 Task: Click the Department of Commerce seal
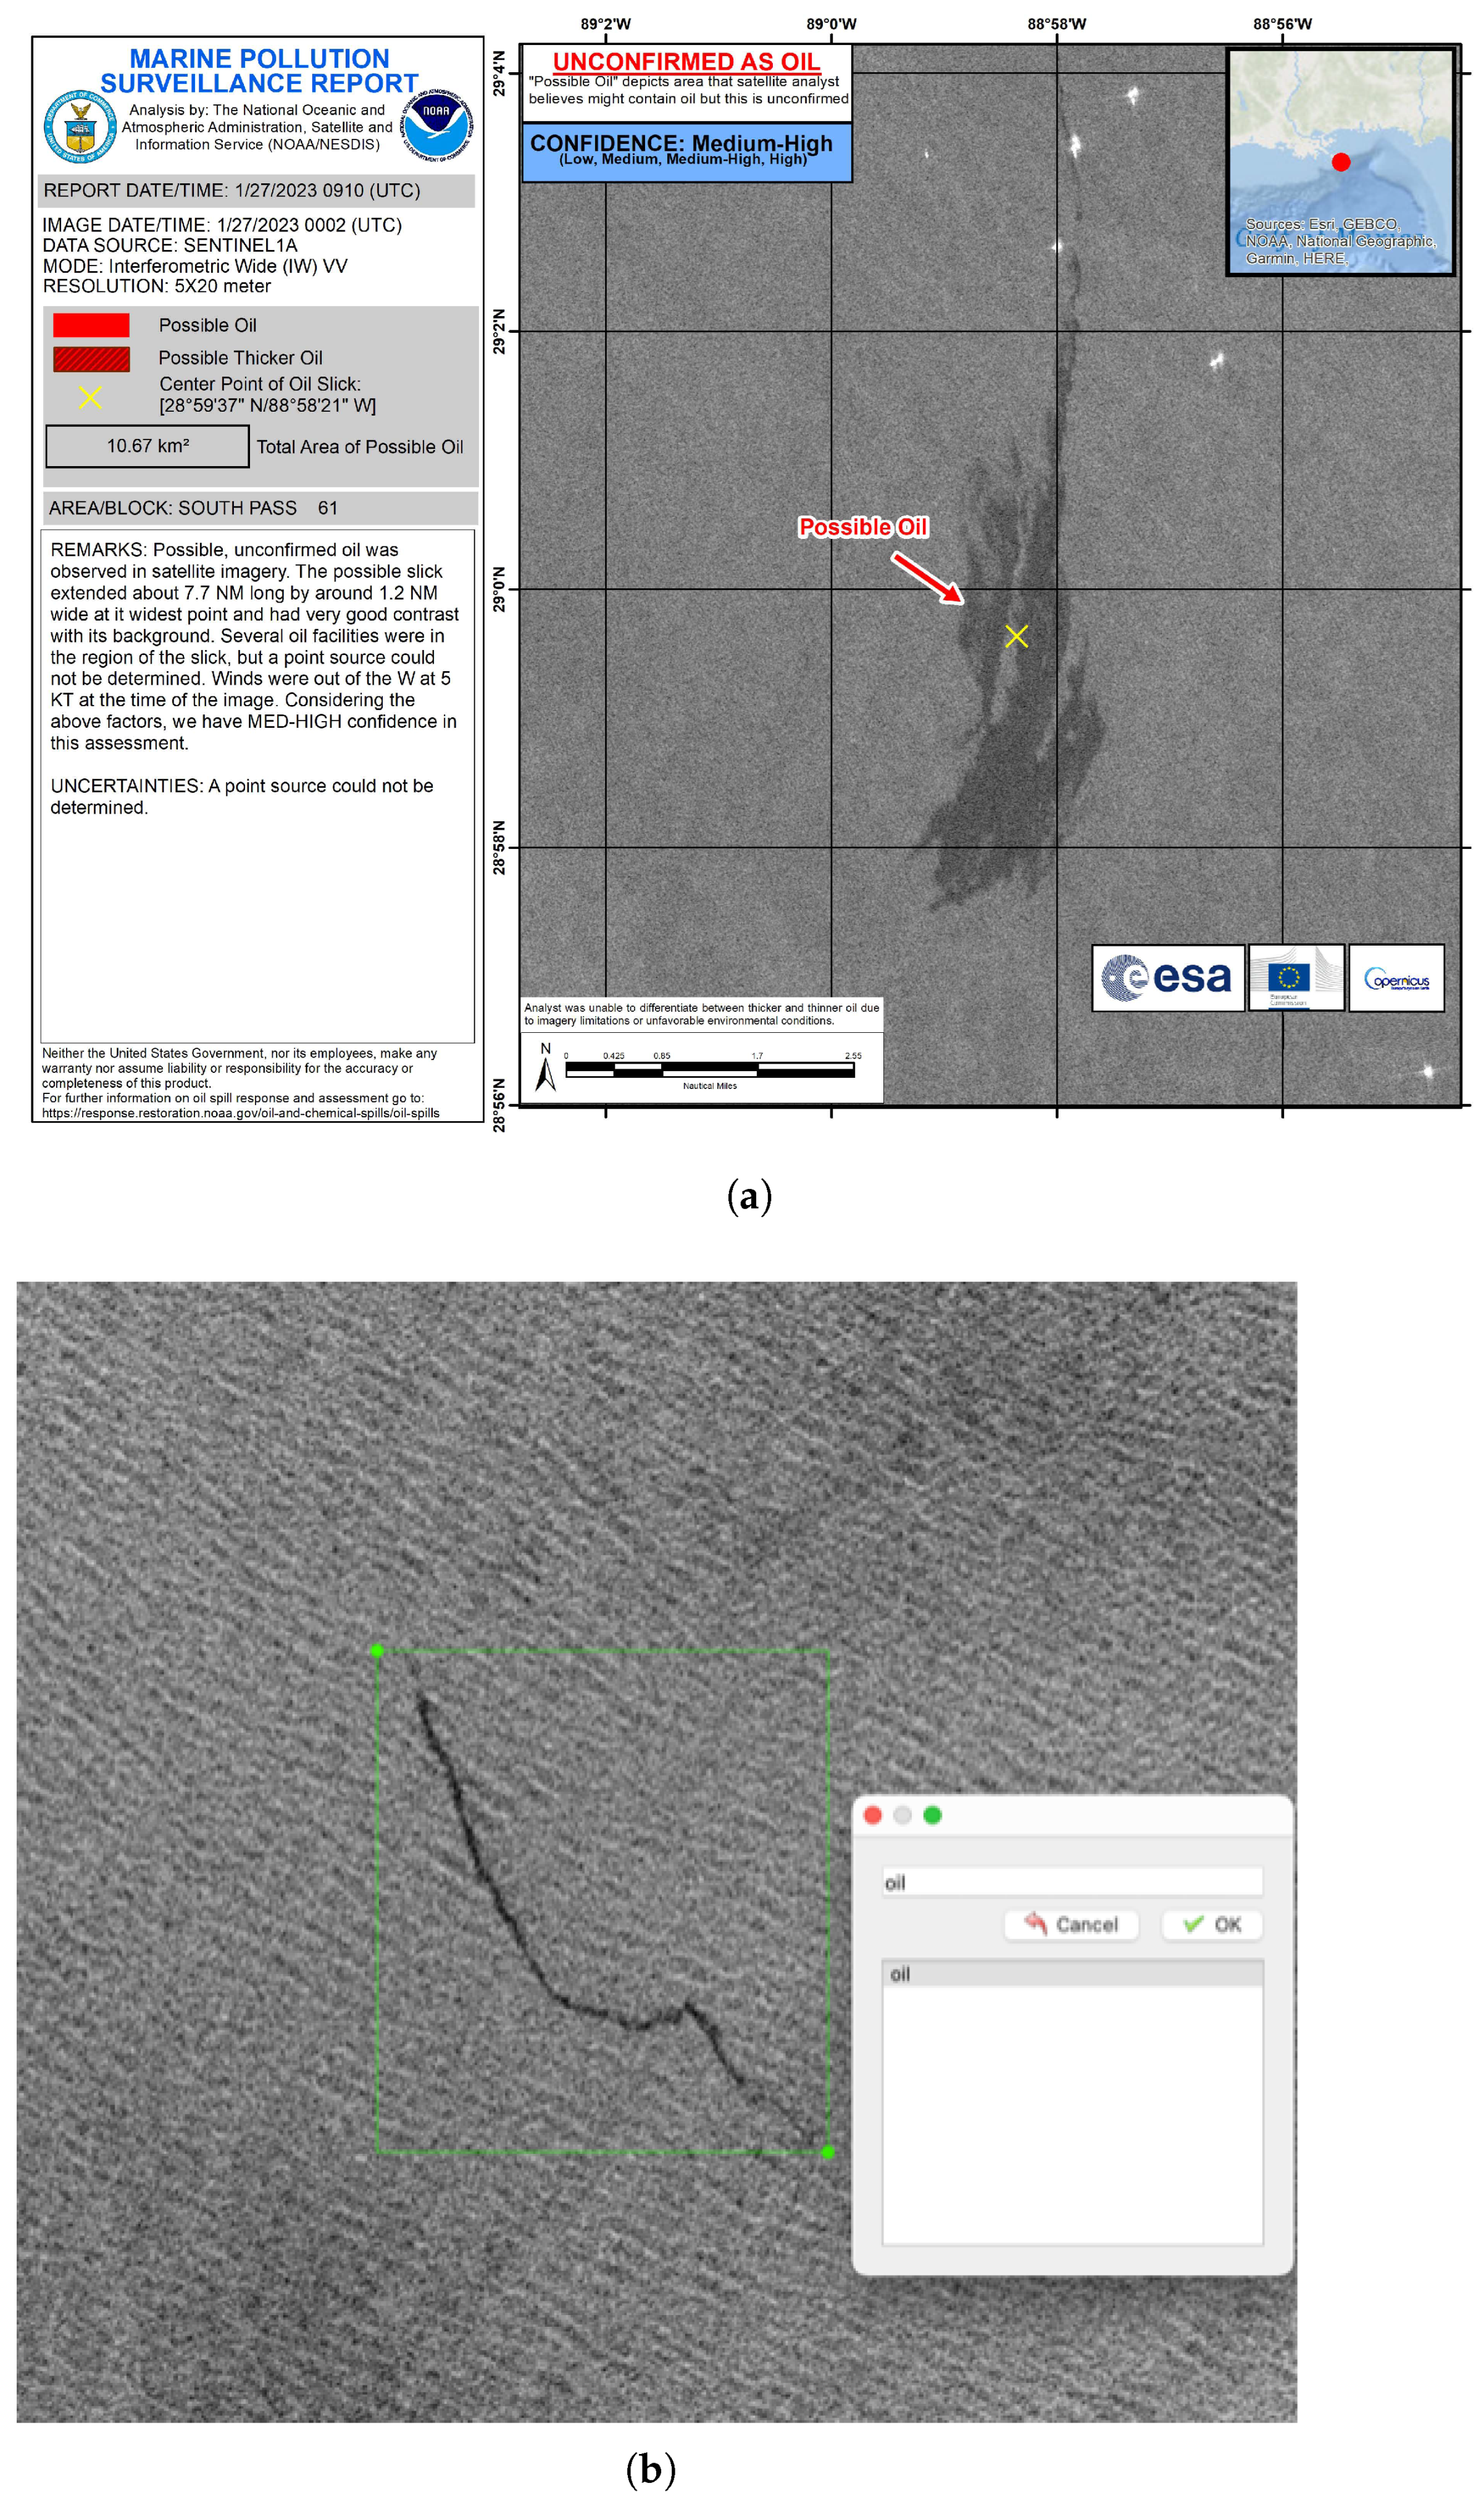tap(80, 127)
